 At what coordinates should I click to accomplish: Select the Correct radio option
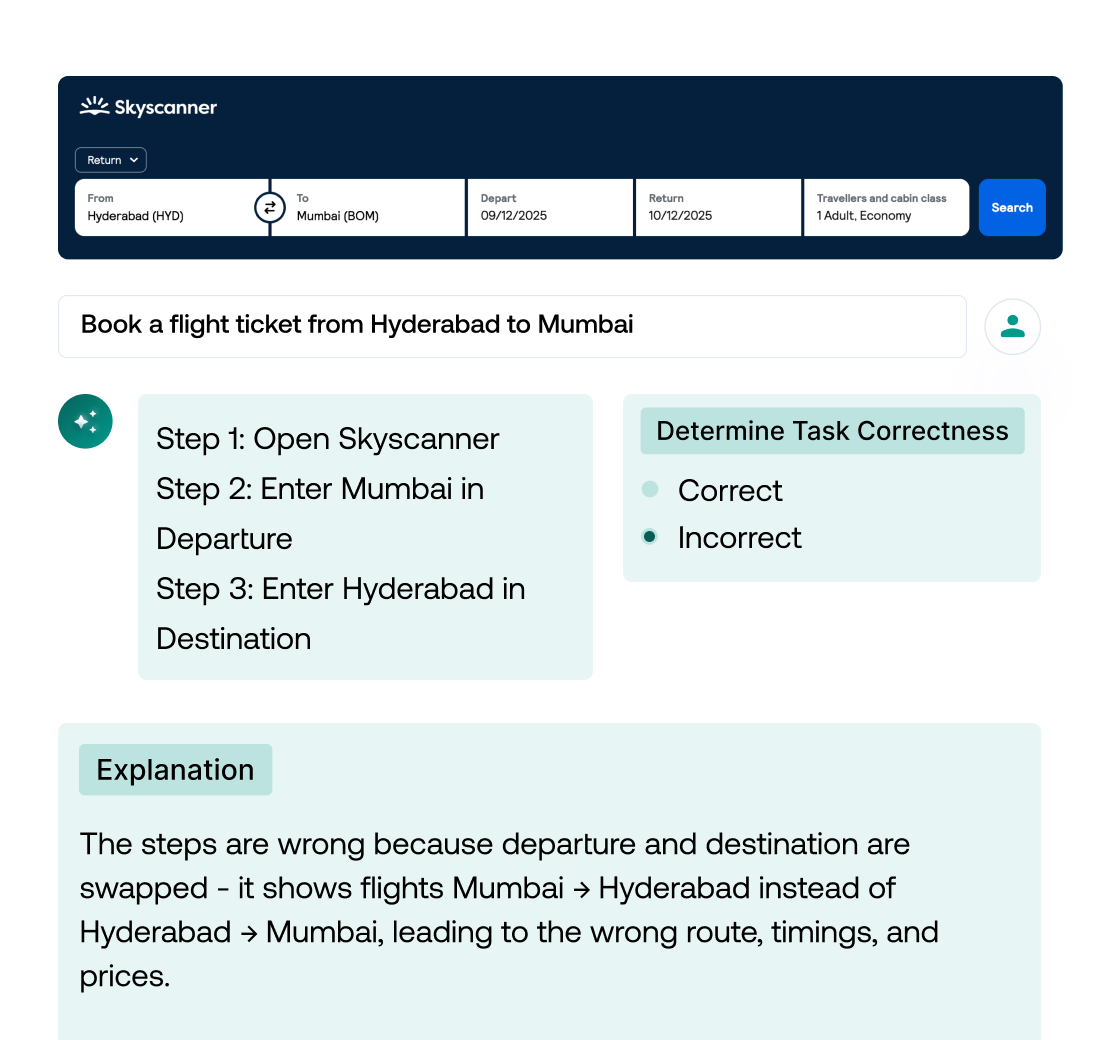650,490
